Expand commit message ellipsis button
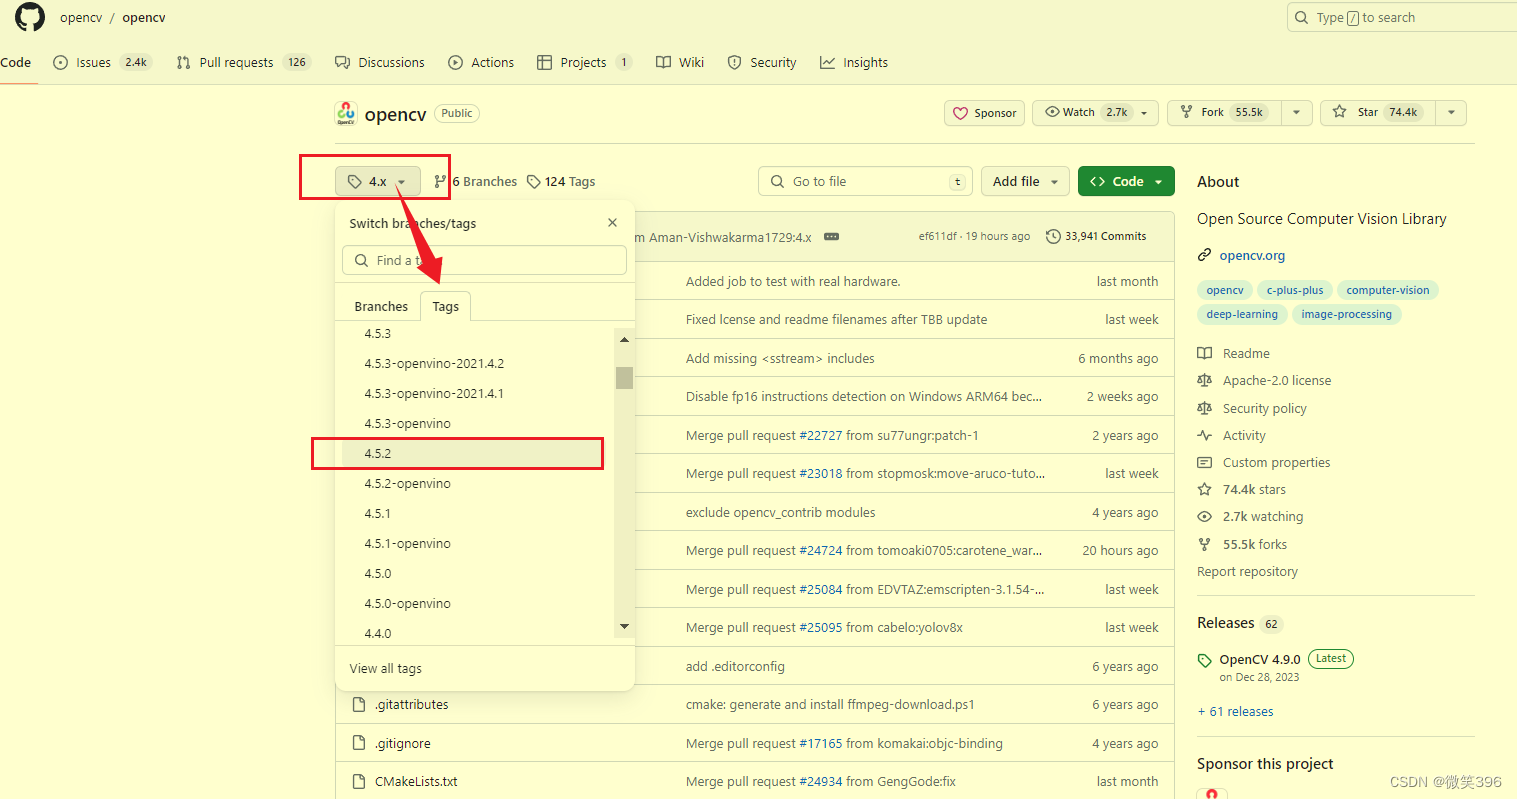The image size is (1517, 799). point(831,237)
